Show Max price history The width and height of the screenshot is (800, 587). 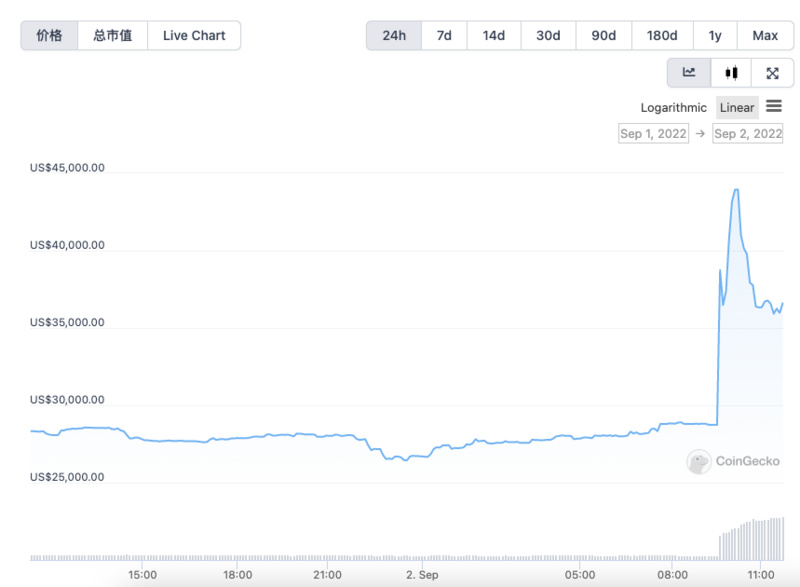click(x=766, y=35)
